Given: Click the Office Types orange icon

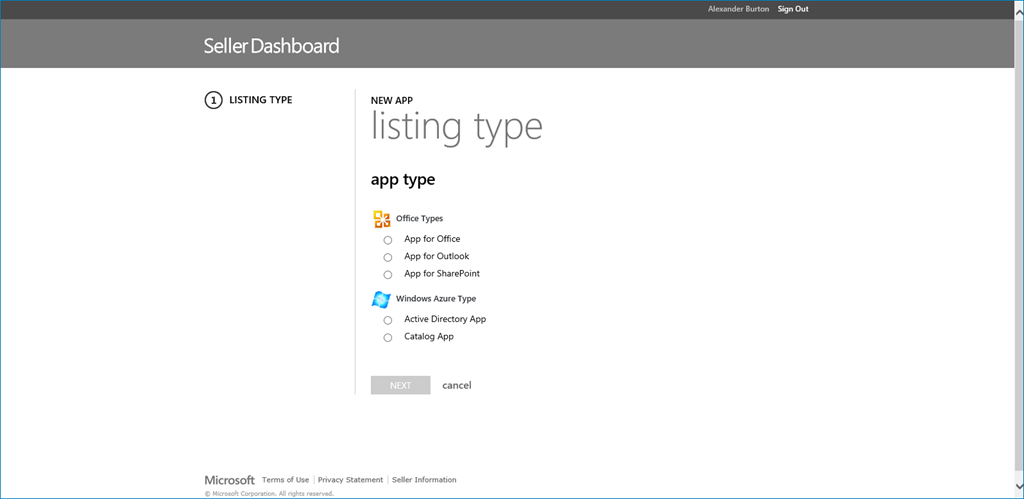Looking at the screenshot, I should (x=381, y=219).
